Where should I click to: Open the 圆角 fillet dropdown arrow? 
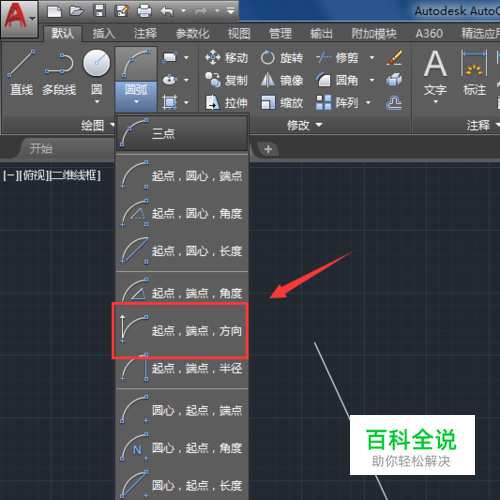[372, 80]
